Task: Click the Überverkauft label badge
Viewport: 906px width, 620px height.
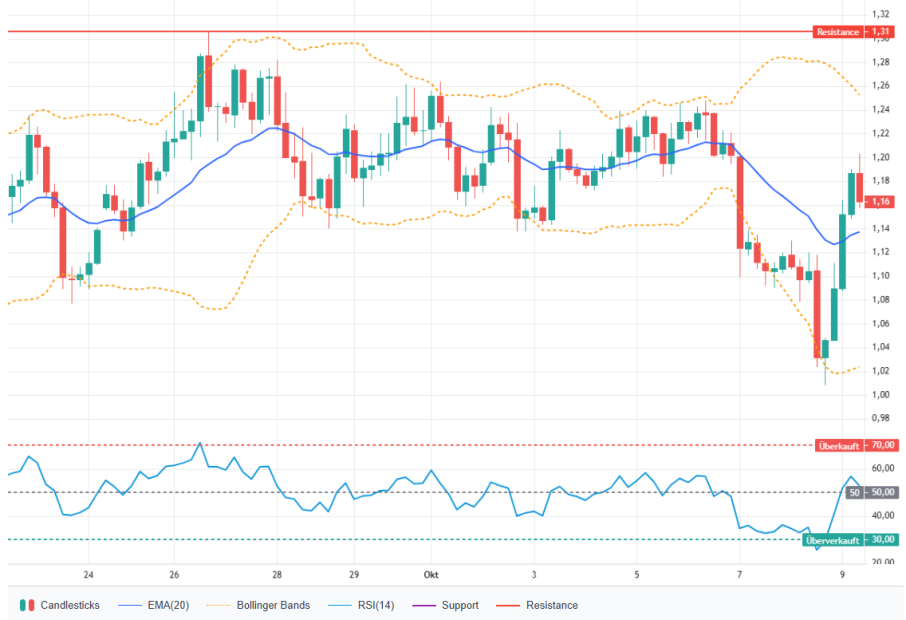Action: (833, 540)
